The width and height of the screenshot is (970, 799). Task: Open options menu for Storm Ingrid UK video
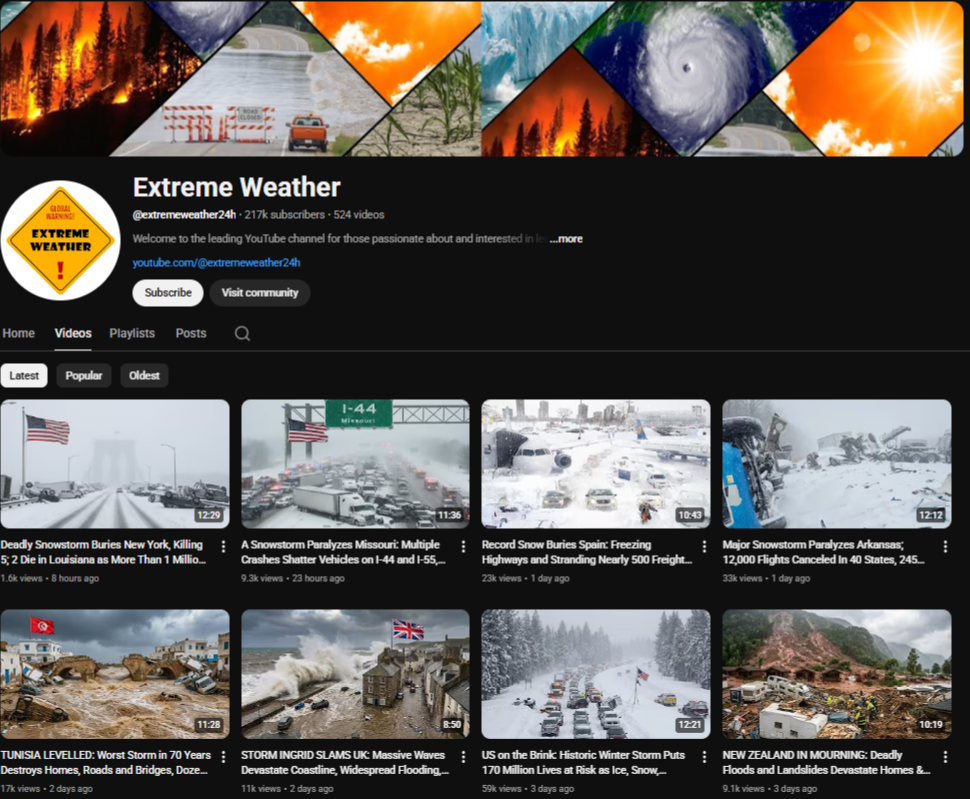click(x=463, y=757)
